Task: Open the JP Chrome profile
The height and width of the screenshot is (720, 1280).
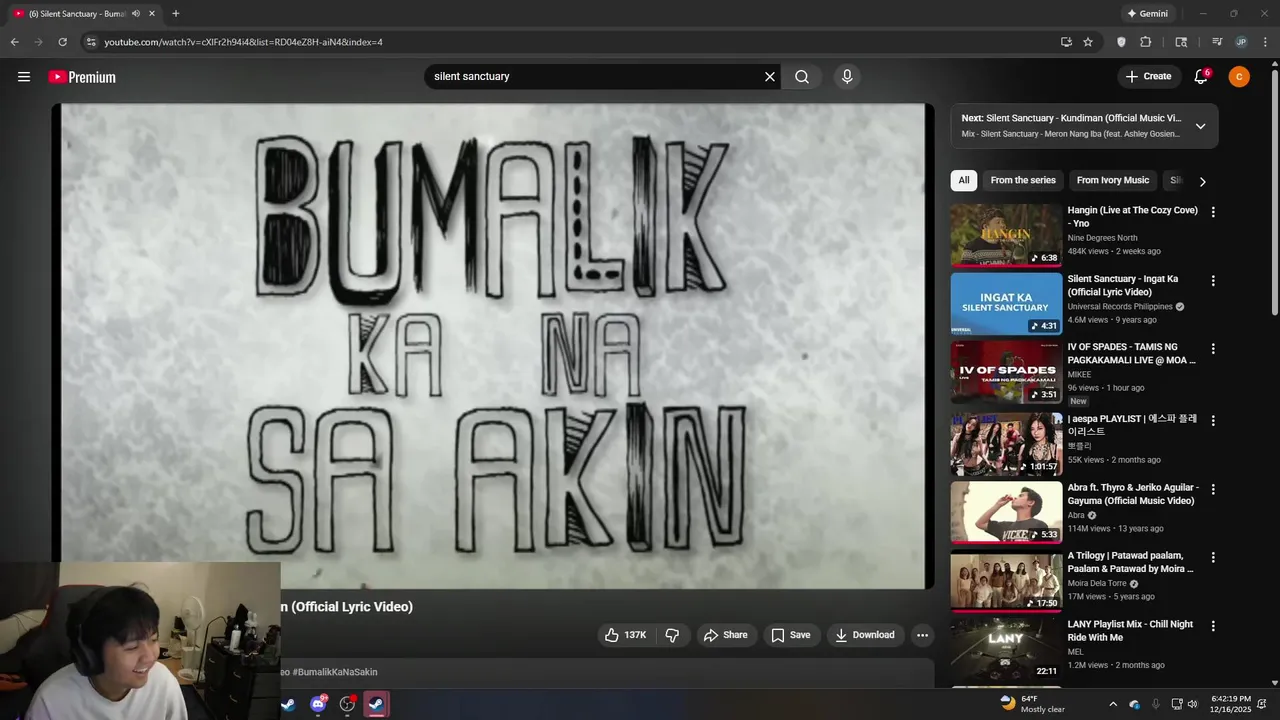Action: [1241, 42]
